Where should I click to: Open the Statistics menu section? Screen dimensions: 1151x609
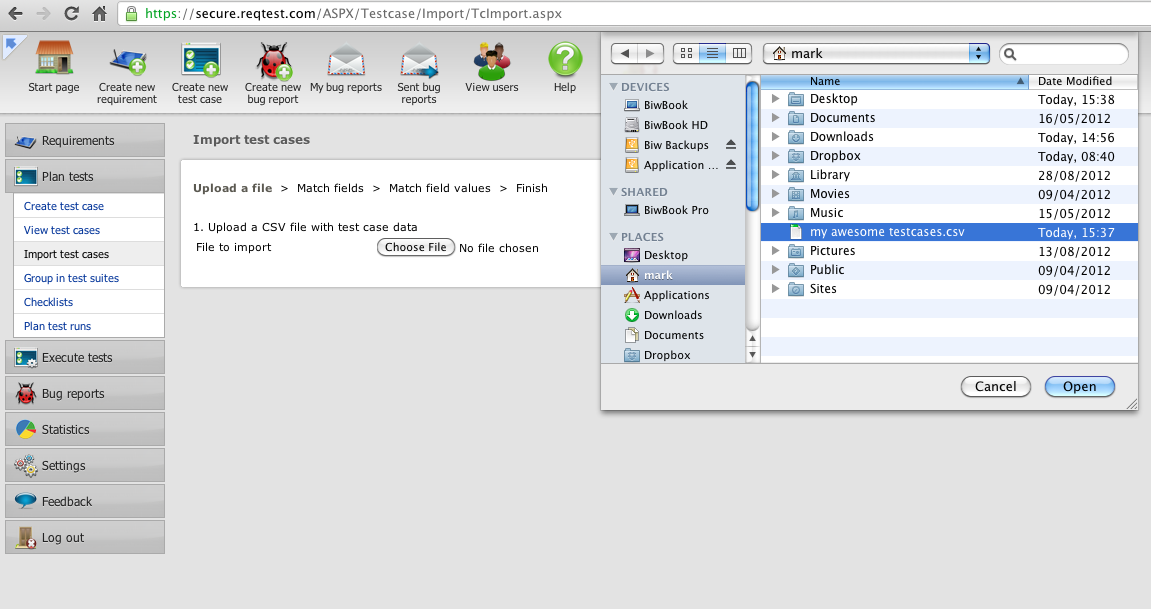[x=85, y=429]
